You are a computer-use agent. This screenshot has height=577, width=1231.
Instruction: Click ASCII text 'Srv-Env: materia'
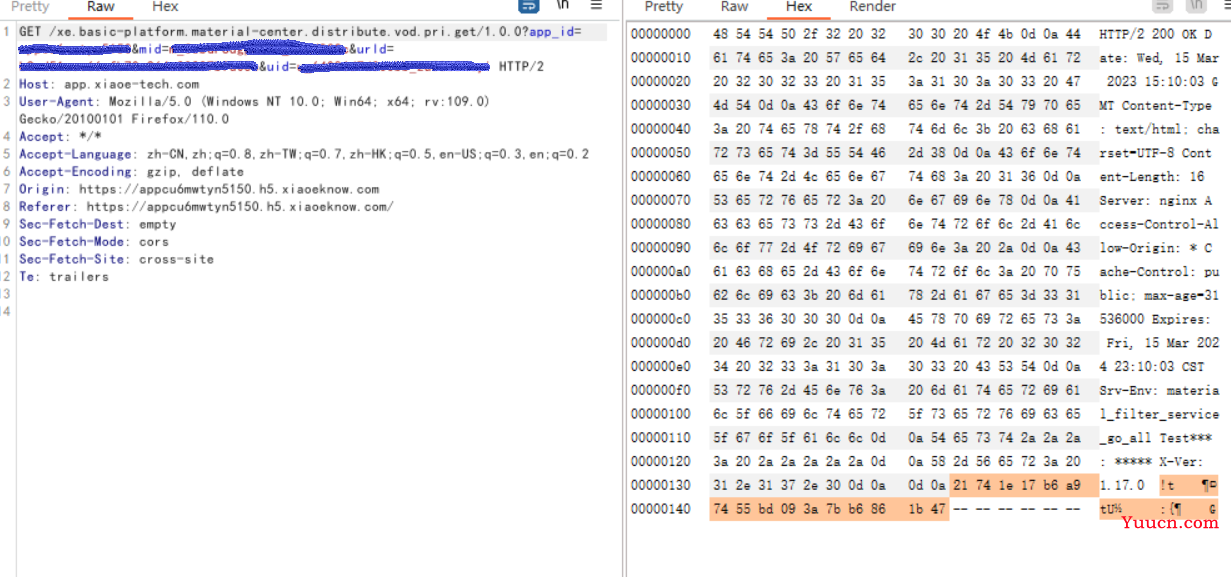pyautogui.click(x=1159, y=390)
